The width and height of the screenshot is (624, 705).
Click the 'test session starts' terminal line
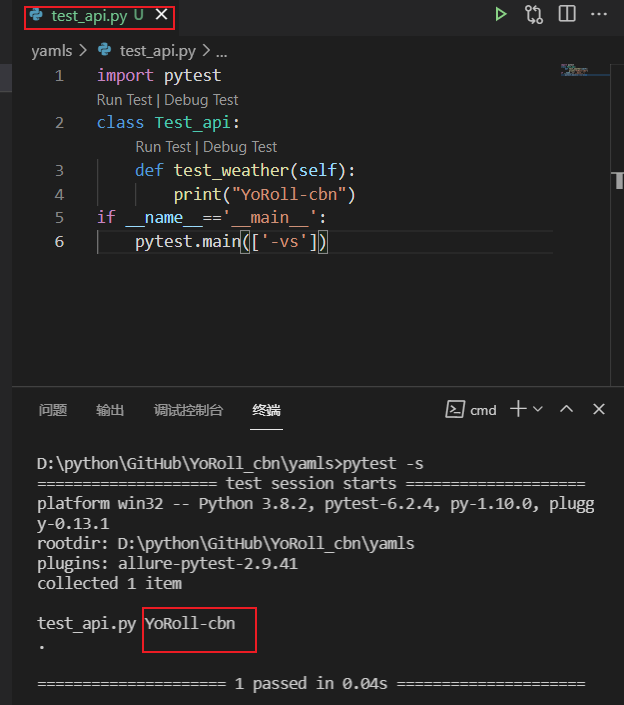311,484
